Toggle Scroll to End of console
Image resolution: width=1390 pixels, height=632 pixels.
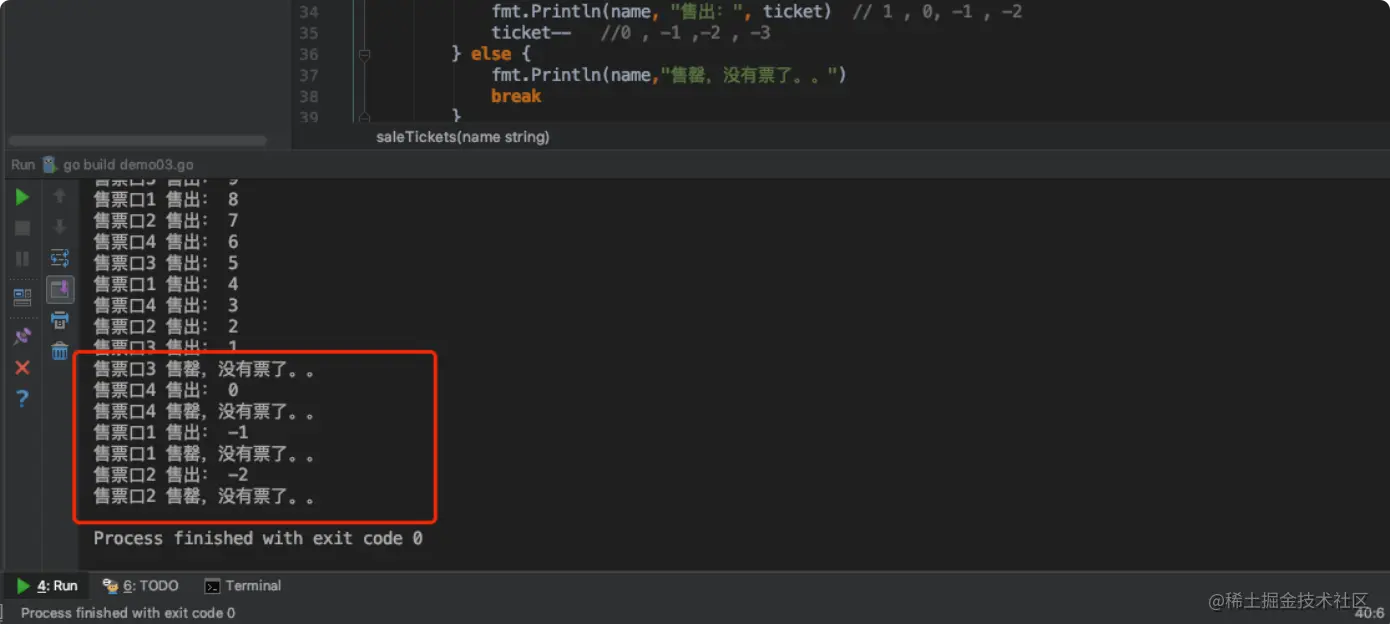coord(60,290)
